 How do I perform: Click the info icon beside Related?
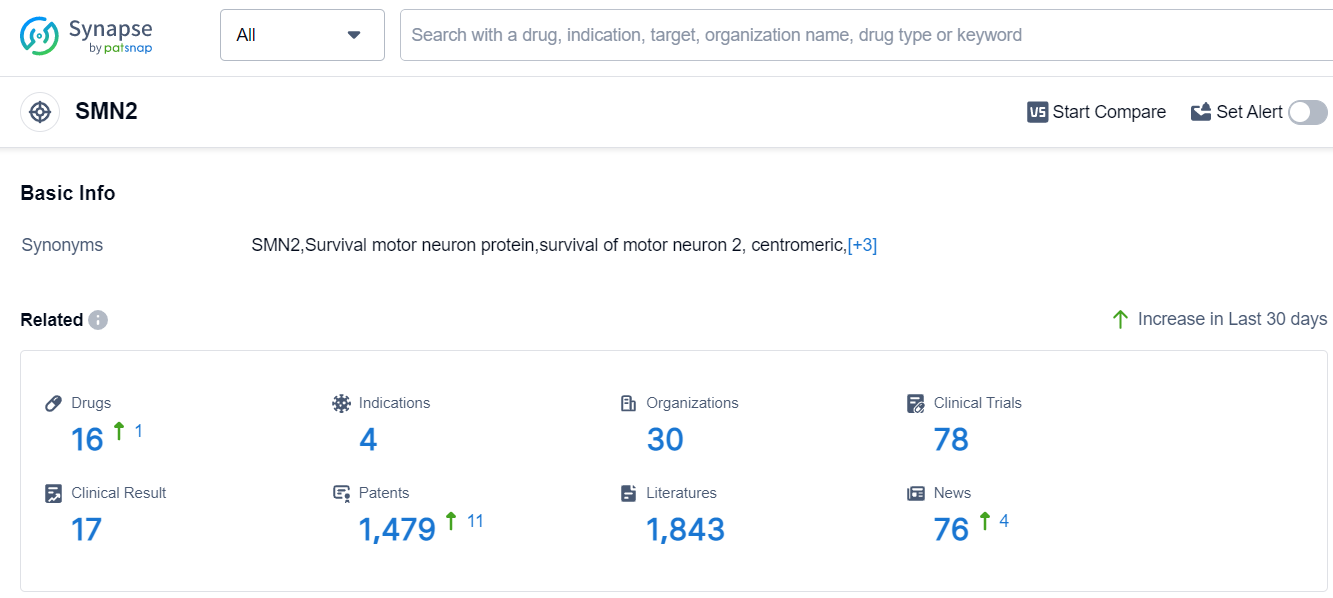(98, 320)
